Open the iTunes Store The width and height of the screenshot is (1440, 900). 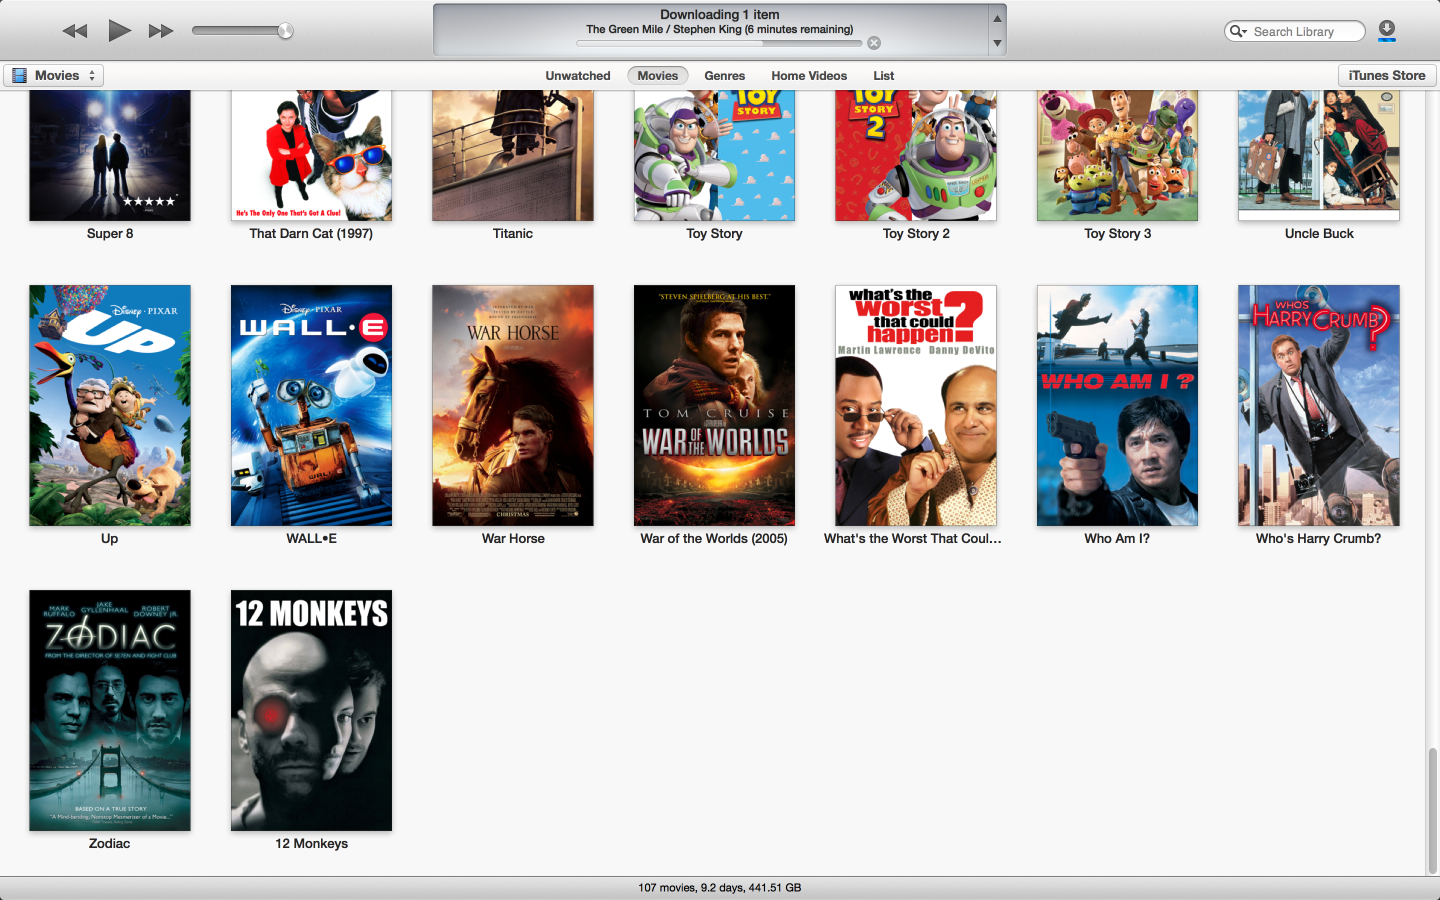[1387, 75]
